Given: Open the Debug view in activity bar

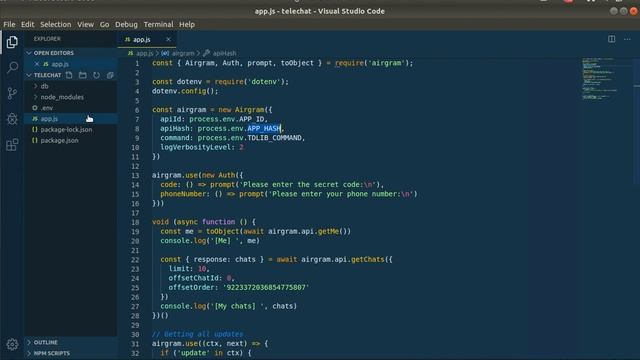Looking at the screenshot, I should tap(12, 119).
